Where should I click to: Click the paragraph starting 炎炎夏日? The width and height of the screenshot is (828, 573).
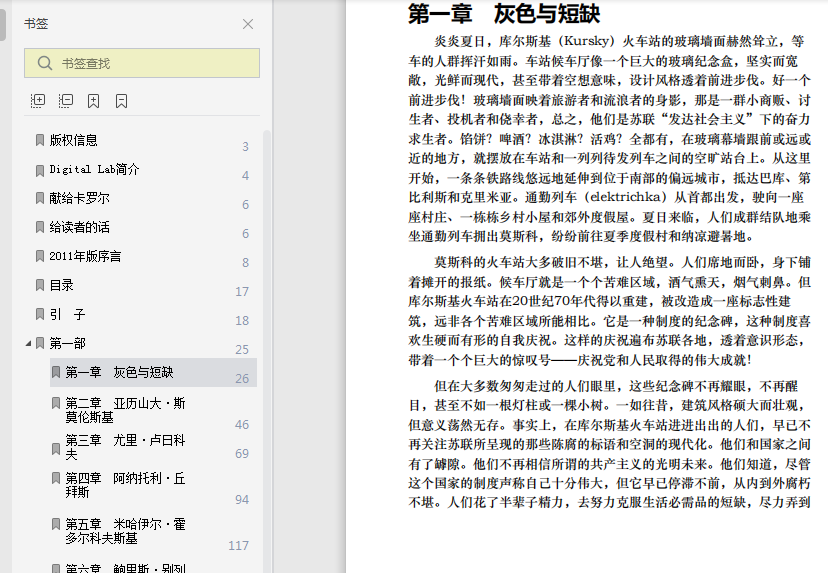(x=609, y=139)
